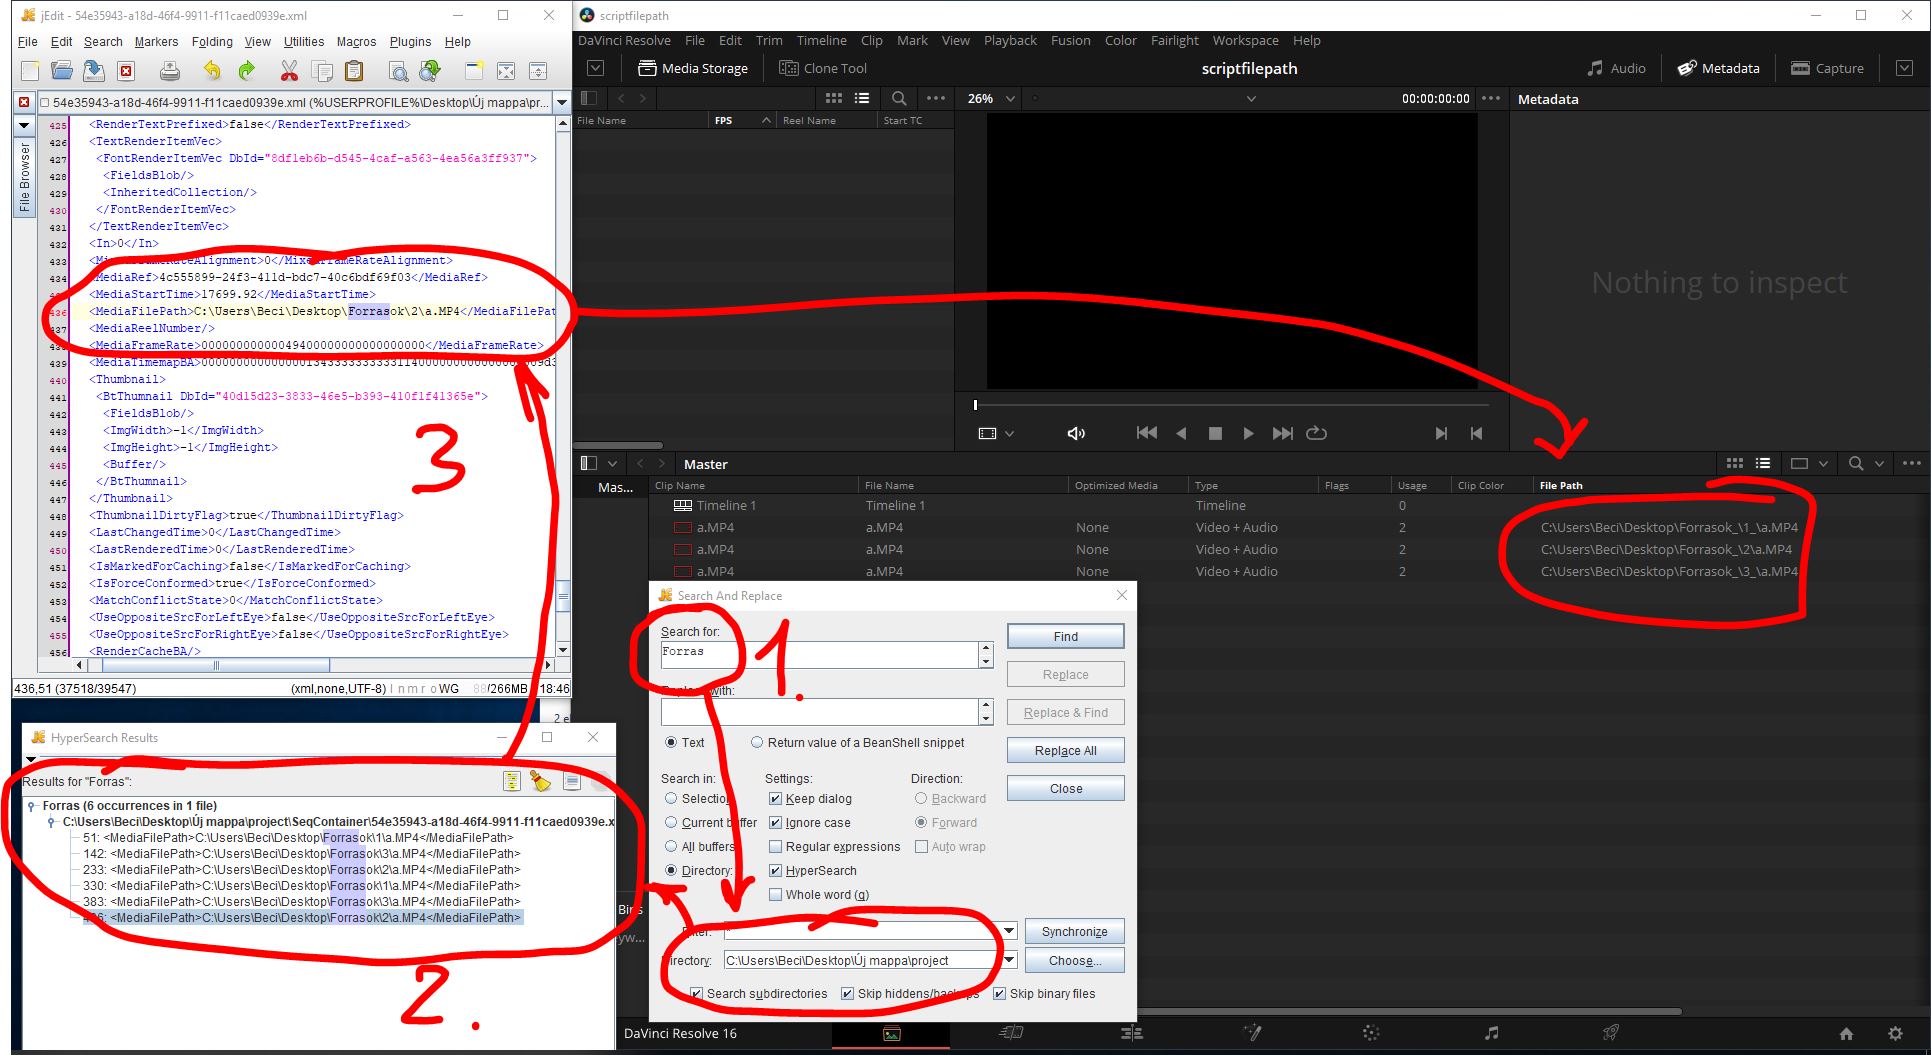Open the jEdit buffer switcher dropdown arrow
1931x1055 pixels.
(562, 102)
